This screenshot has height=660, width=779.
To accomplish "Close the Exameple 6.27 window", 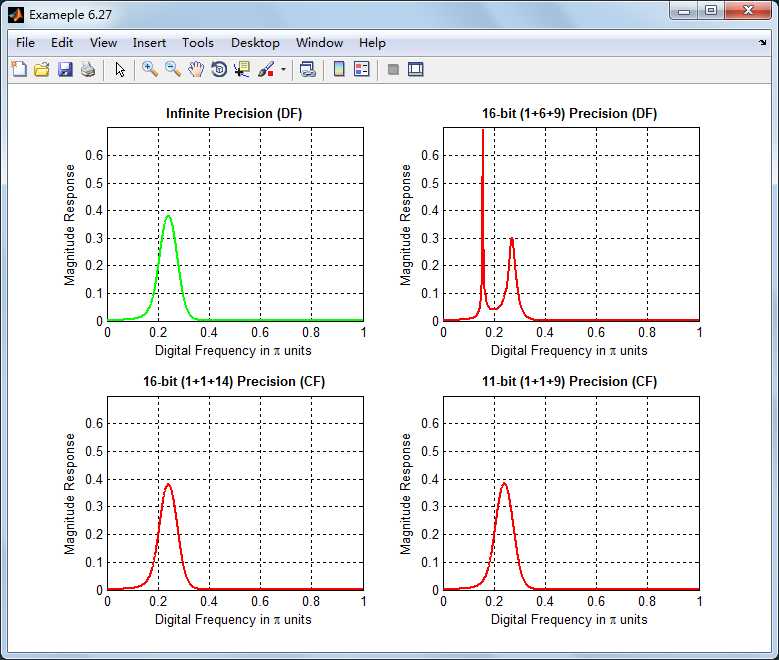I will pyautogui.click(x=748, y=11).
